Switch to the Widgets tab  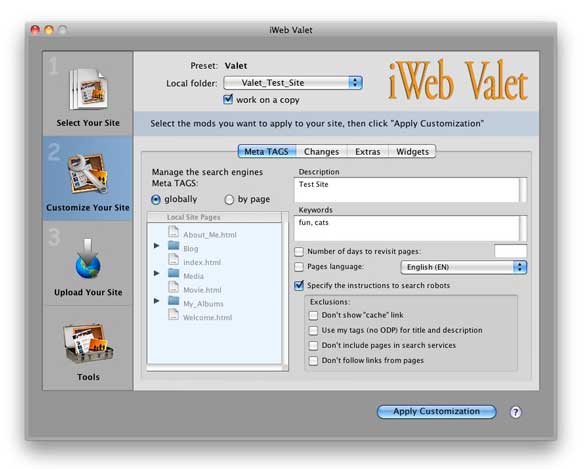pyautogui.click(x=412, y=151)
